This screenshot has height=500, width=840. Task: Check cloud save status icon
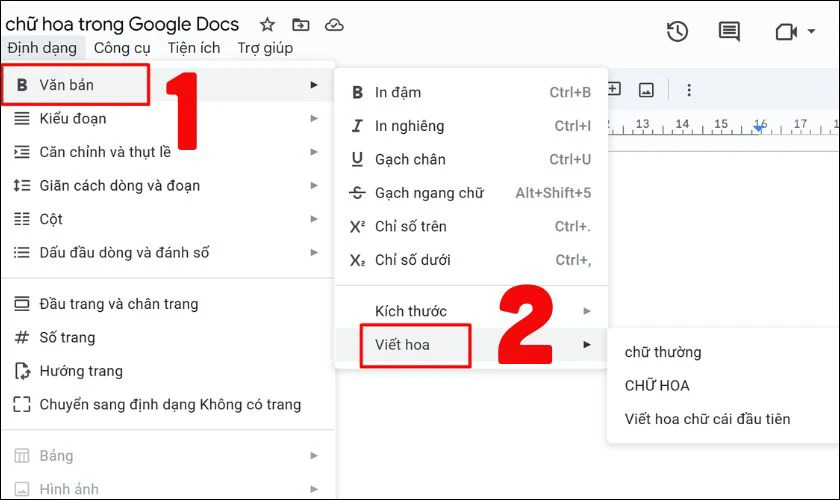[334, 25]
